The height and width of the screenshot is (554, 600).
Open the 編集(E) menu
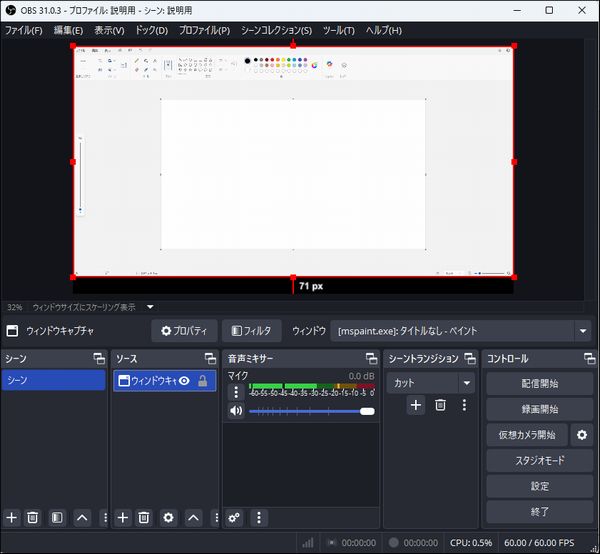click(68, 30)
